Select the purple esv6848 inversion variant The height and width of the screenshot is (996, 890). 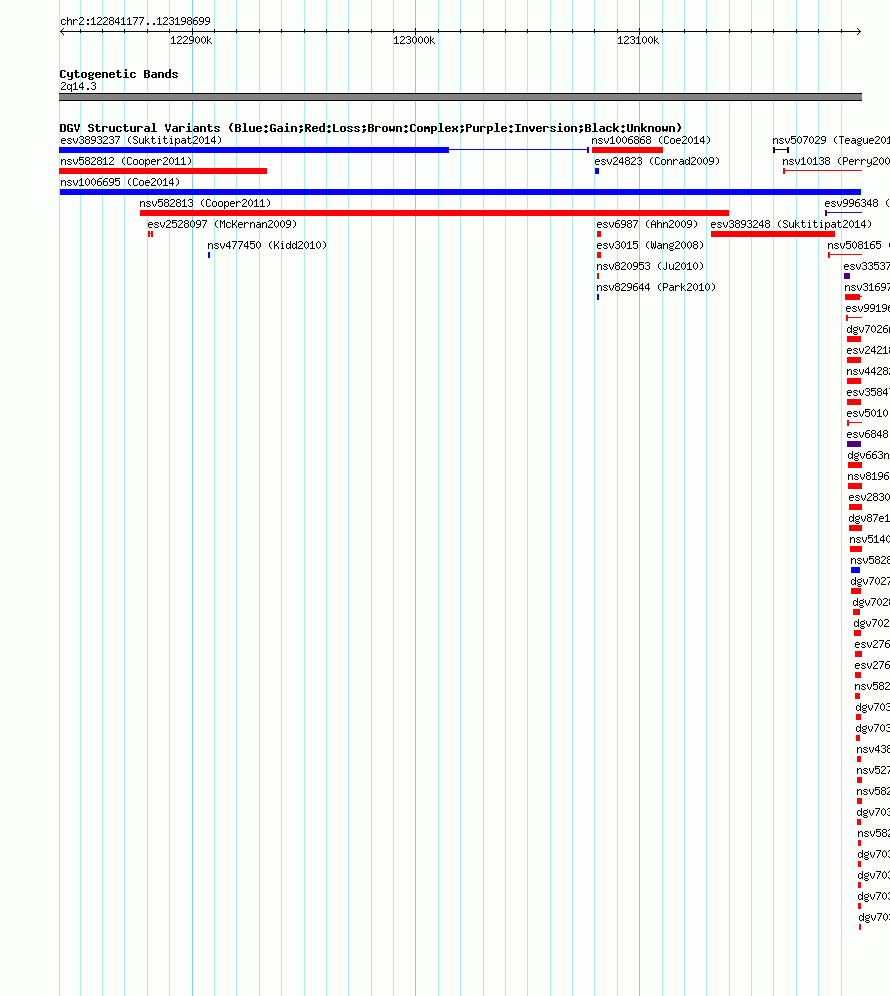pos(854,443)
